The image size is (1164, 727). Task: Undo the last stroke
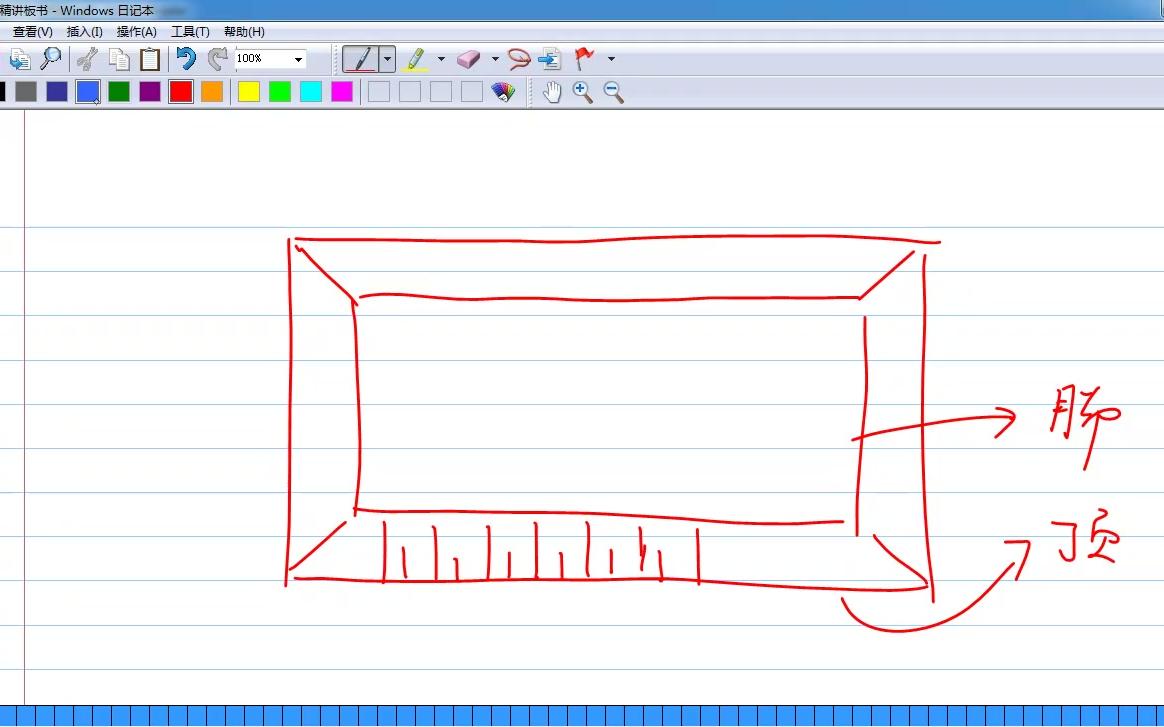pyautogui.click(x=186, y=59)
